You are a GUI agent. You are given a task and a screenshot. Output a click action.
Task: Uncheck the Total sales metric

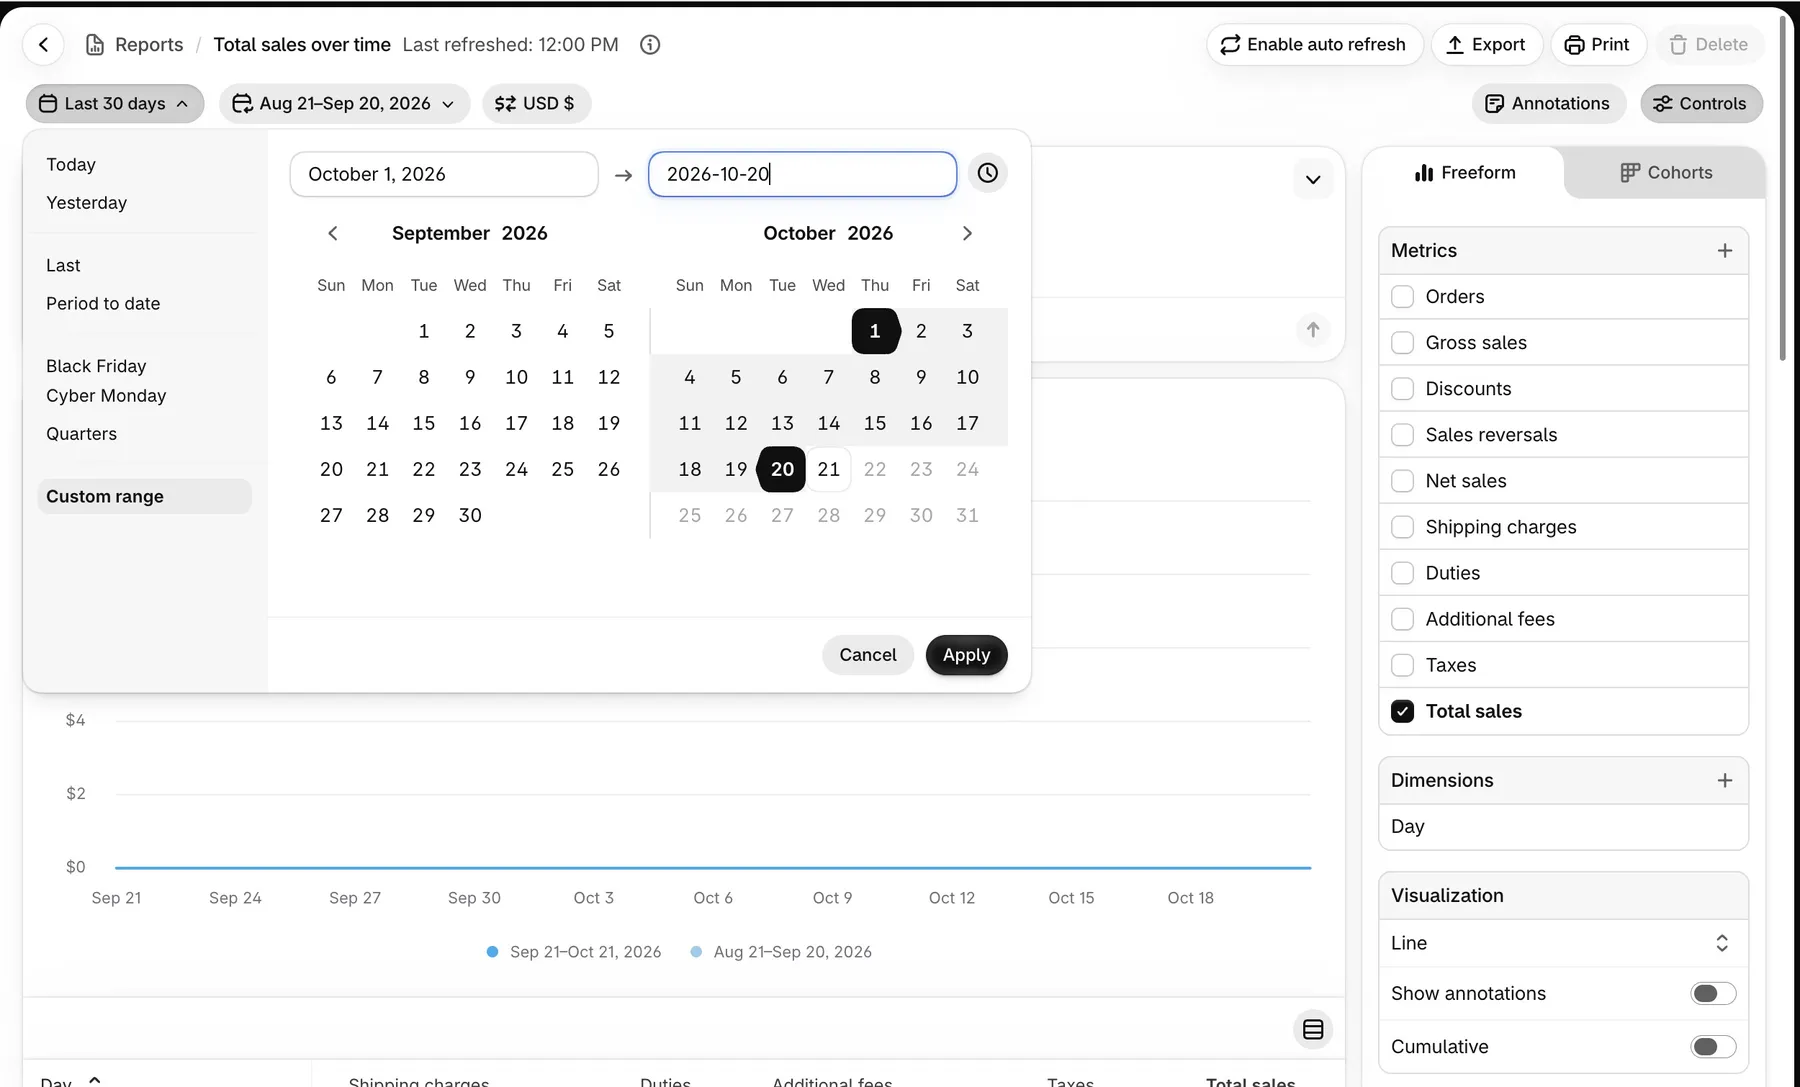pyautogui.click(x=1403, y=711)
